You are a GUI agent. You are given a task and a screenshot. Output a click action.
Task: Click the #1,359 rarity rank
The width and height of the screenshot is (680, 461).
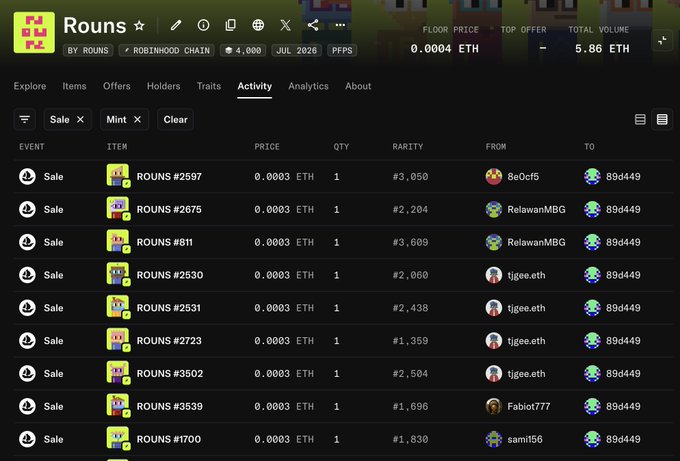click(x=410, y=340)
